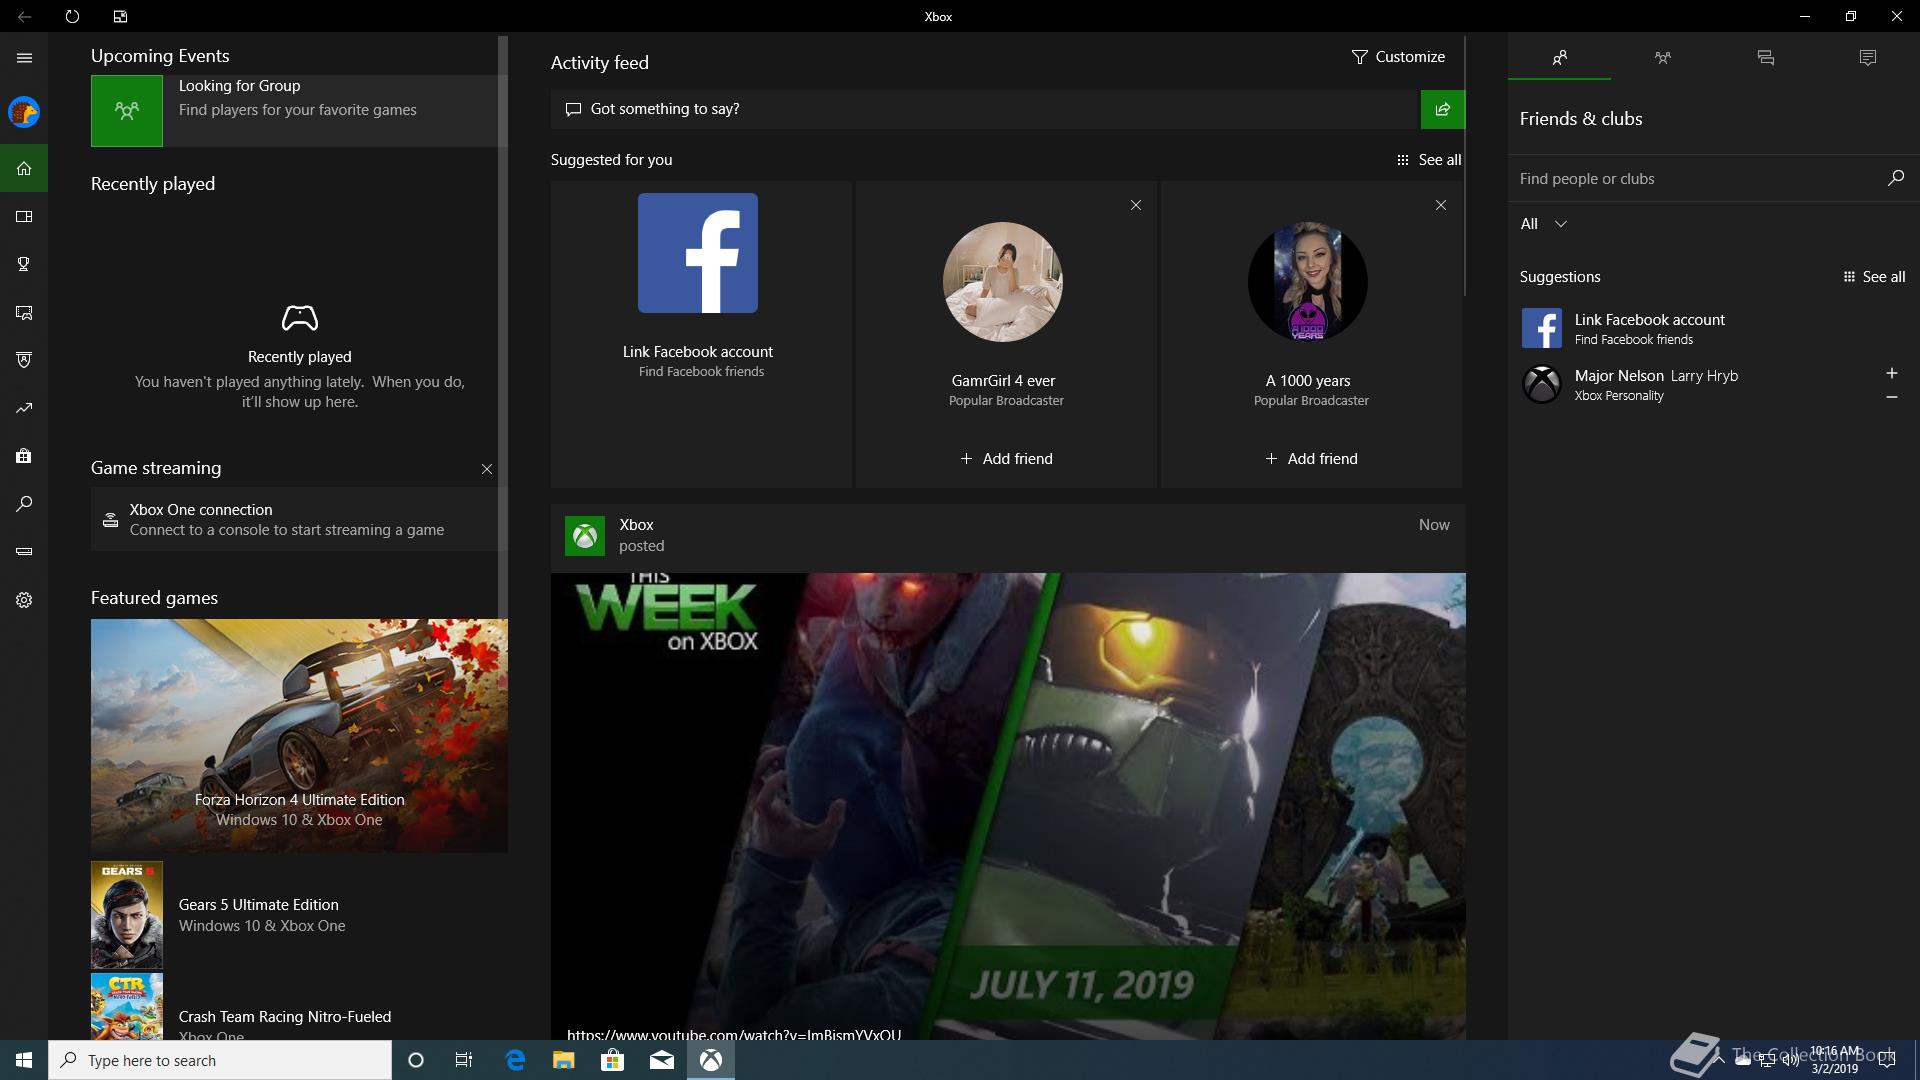The image size is (1920, 1080).
Task: Click the Customize filter button
Action: click(1398, 57)
